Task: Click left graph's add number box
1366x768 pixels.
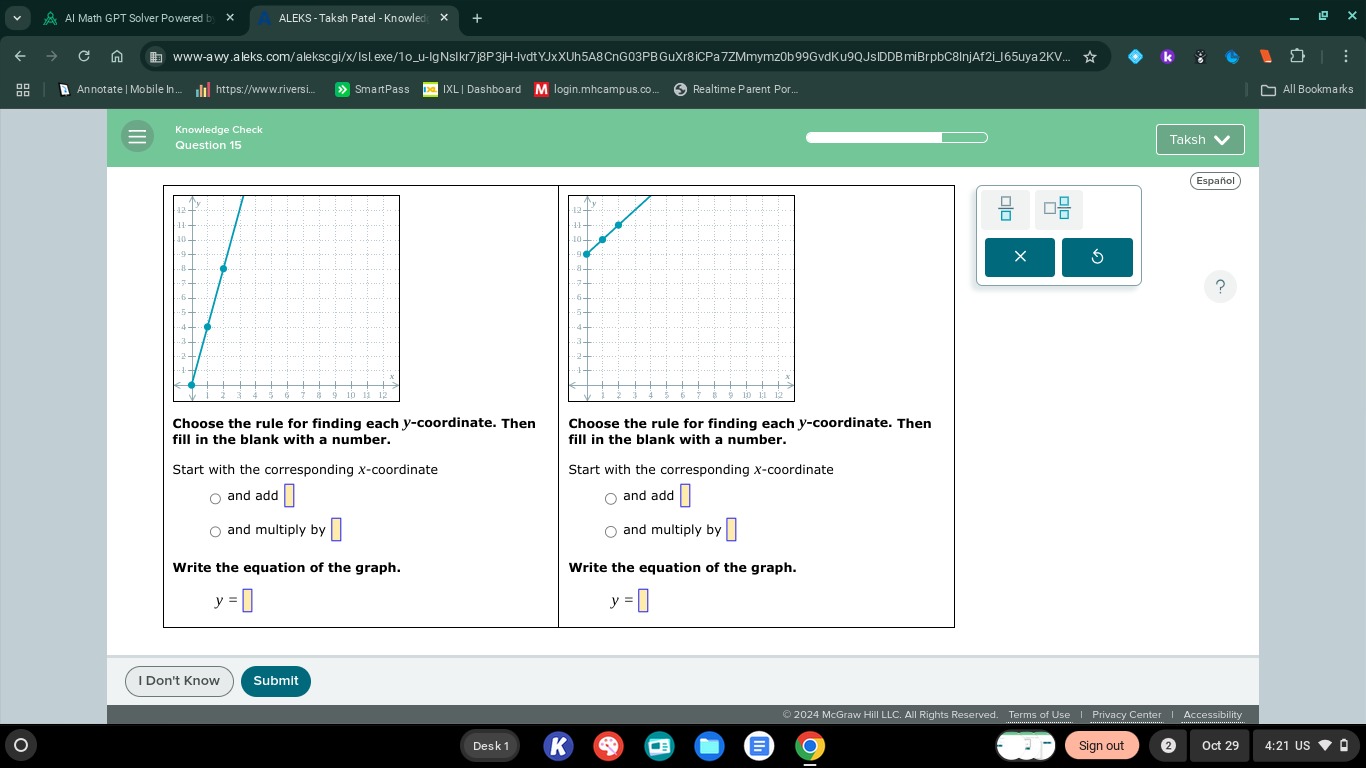Action: [x=290, y=495]
